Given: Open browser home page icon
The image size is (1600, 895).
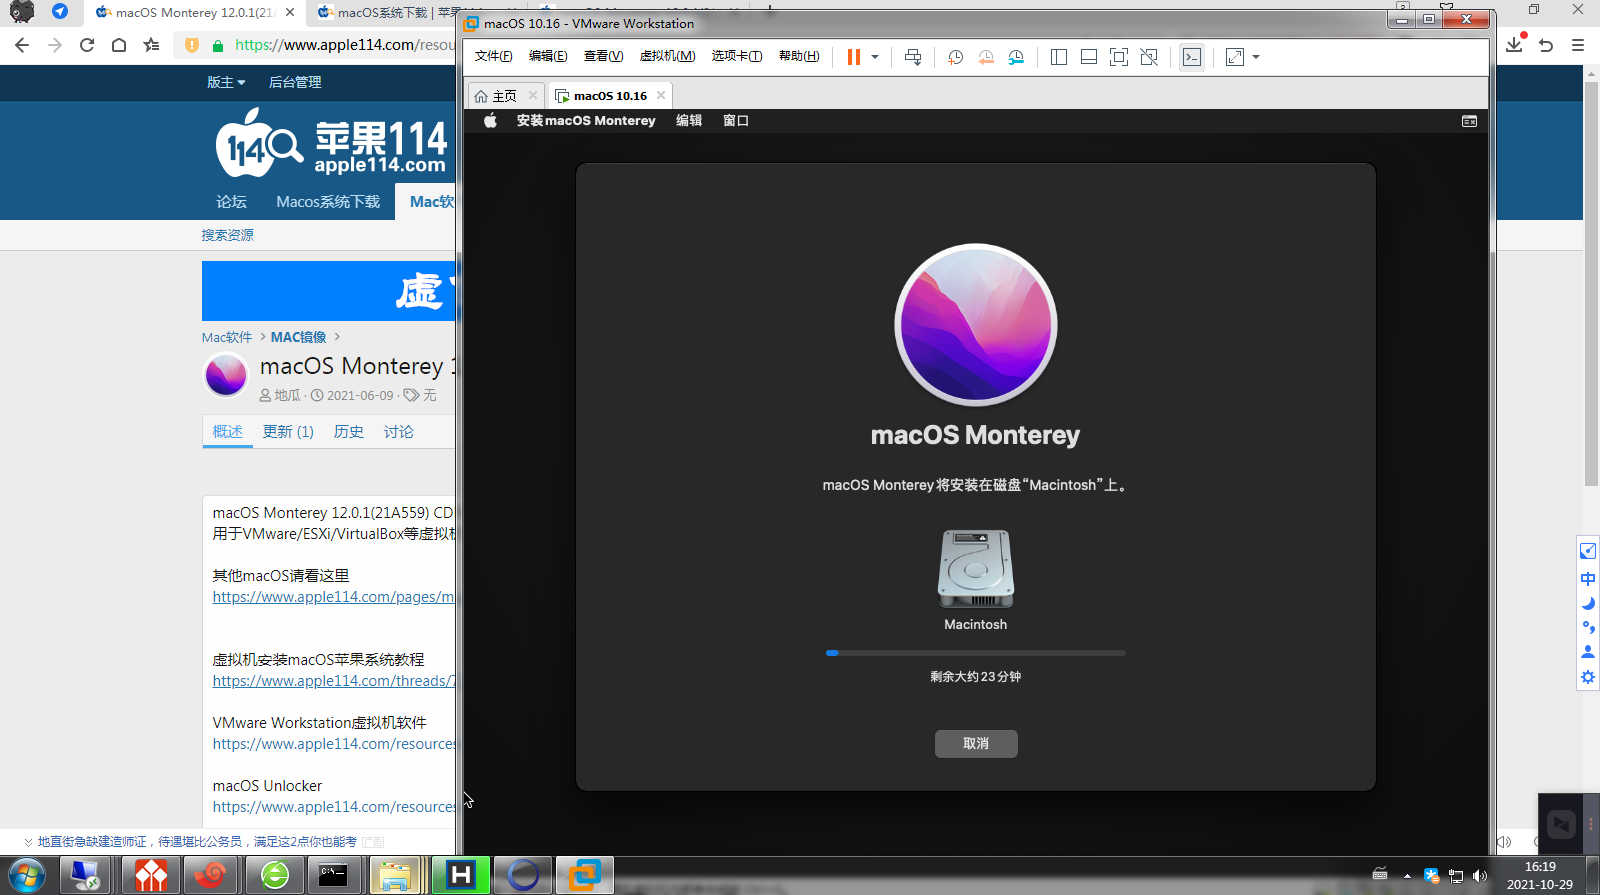Looking at the screenshot, I should tap(119, 45).
